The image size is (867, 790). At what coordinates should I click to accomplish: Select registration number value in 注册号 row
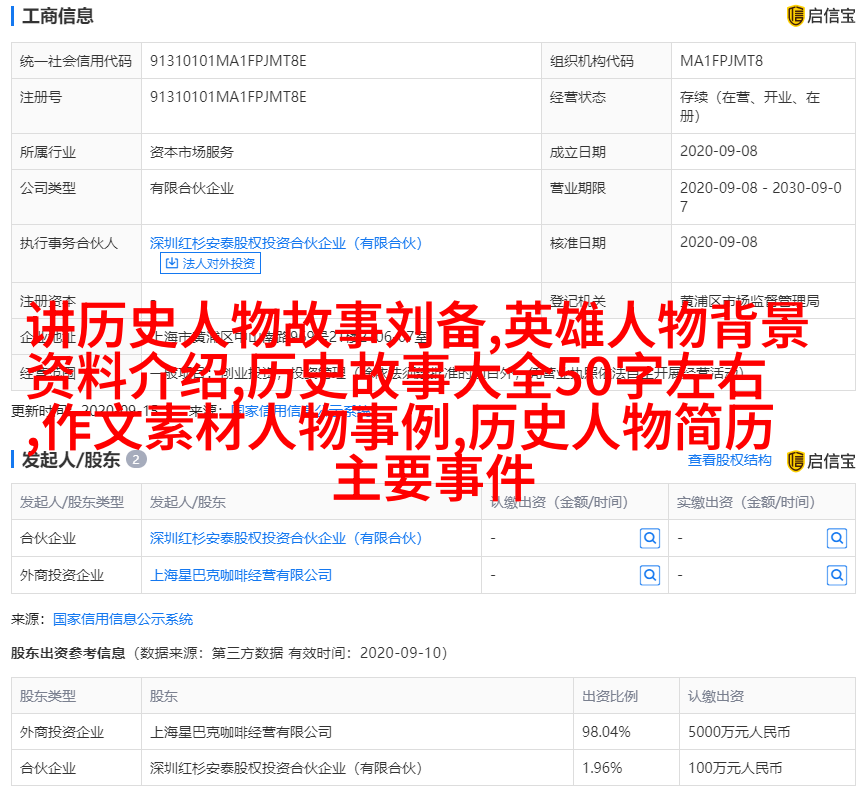[228, 97]
